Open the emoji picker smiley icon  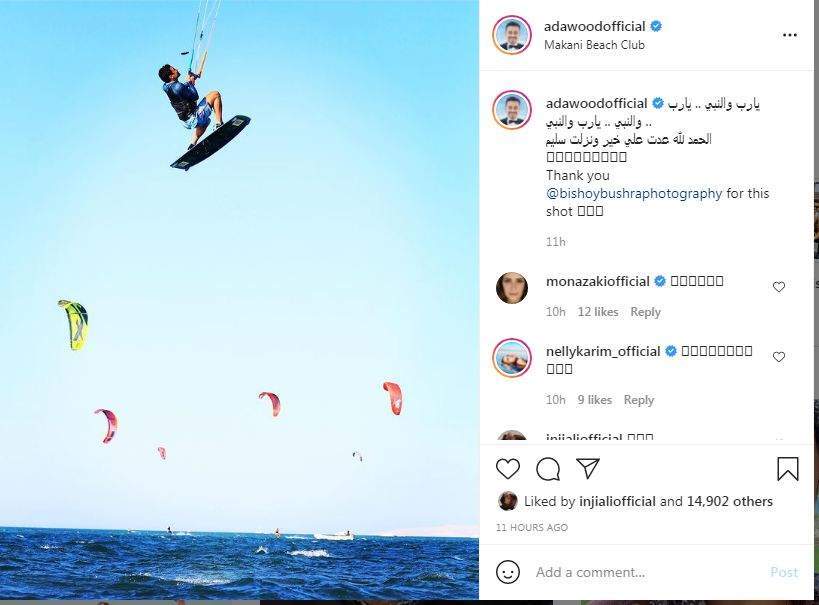[508, 572]
